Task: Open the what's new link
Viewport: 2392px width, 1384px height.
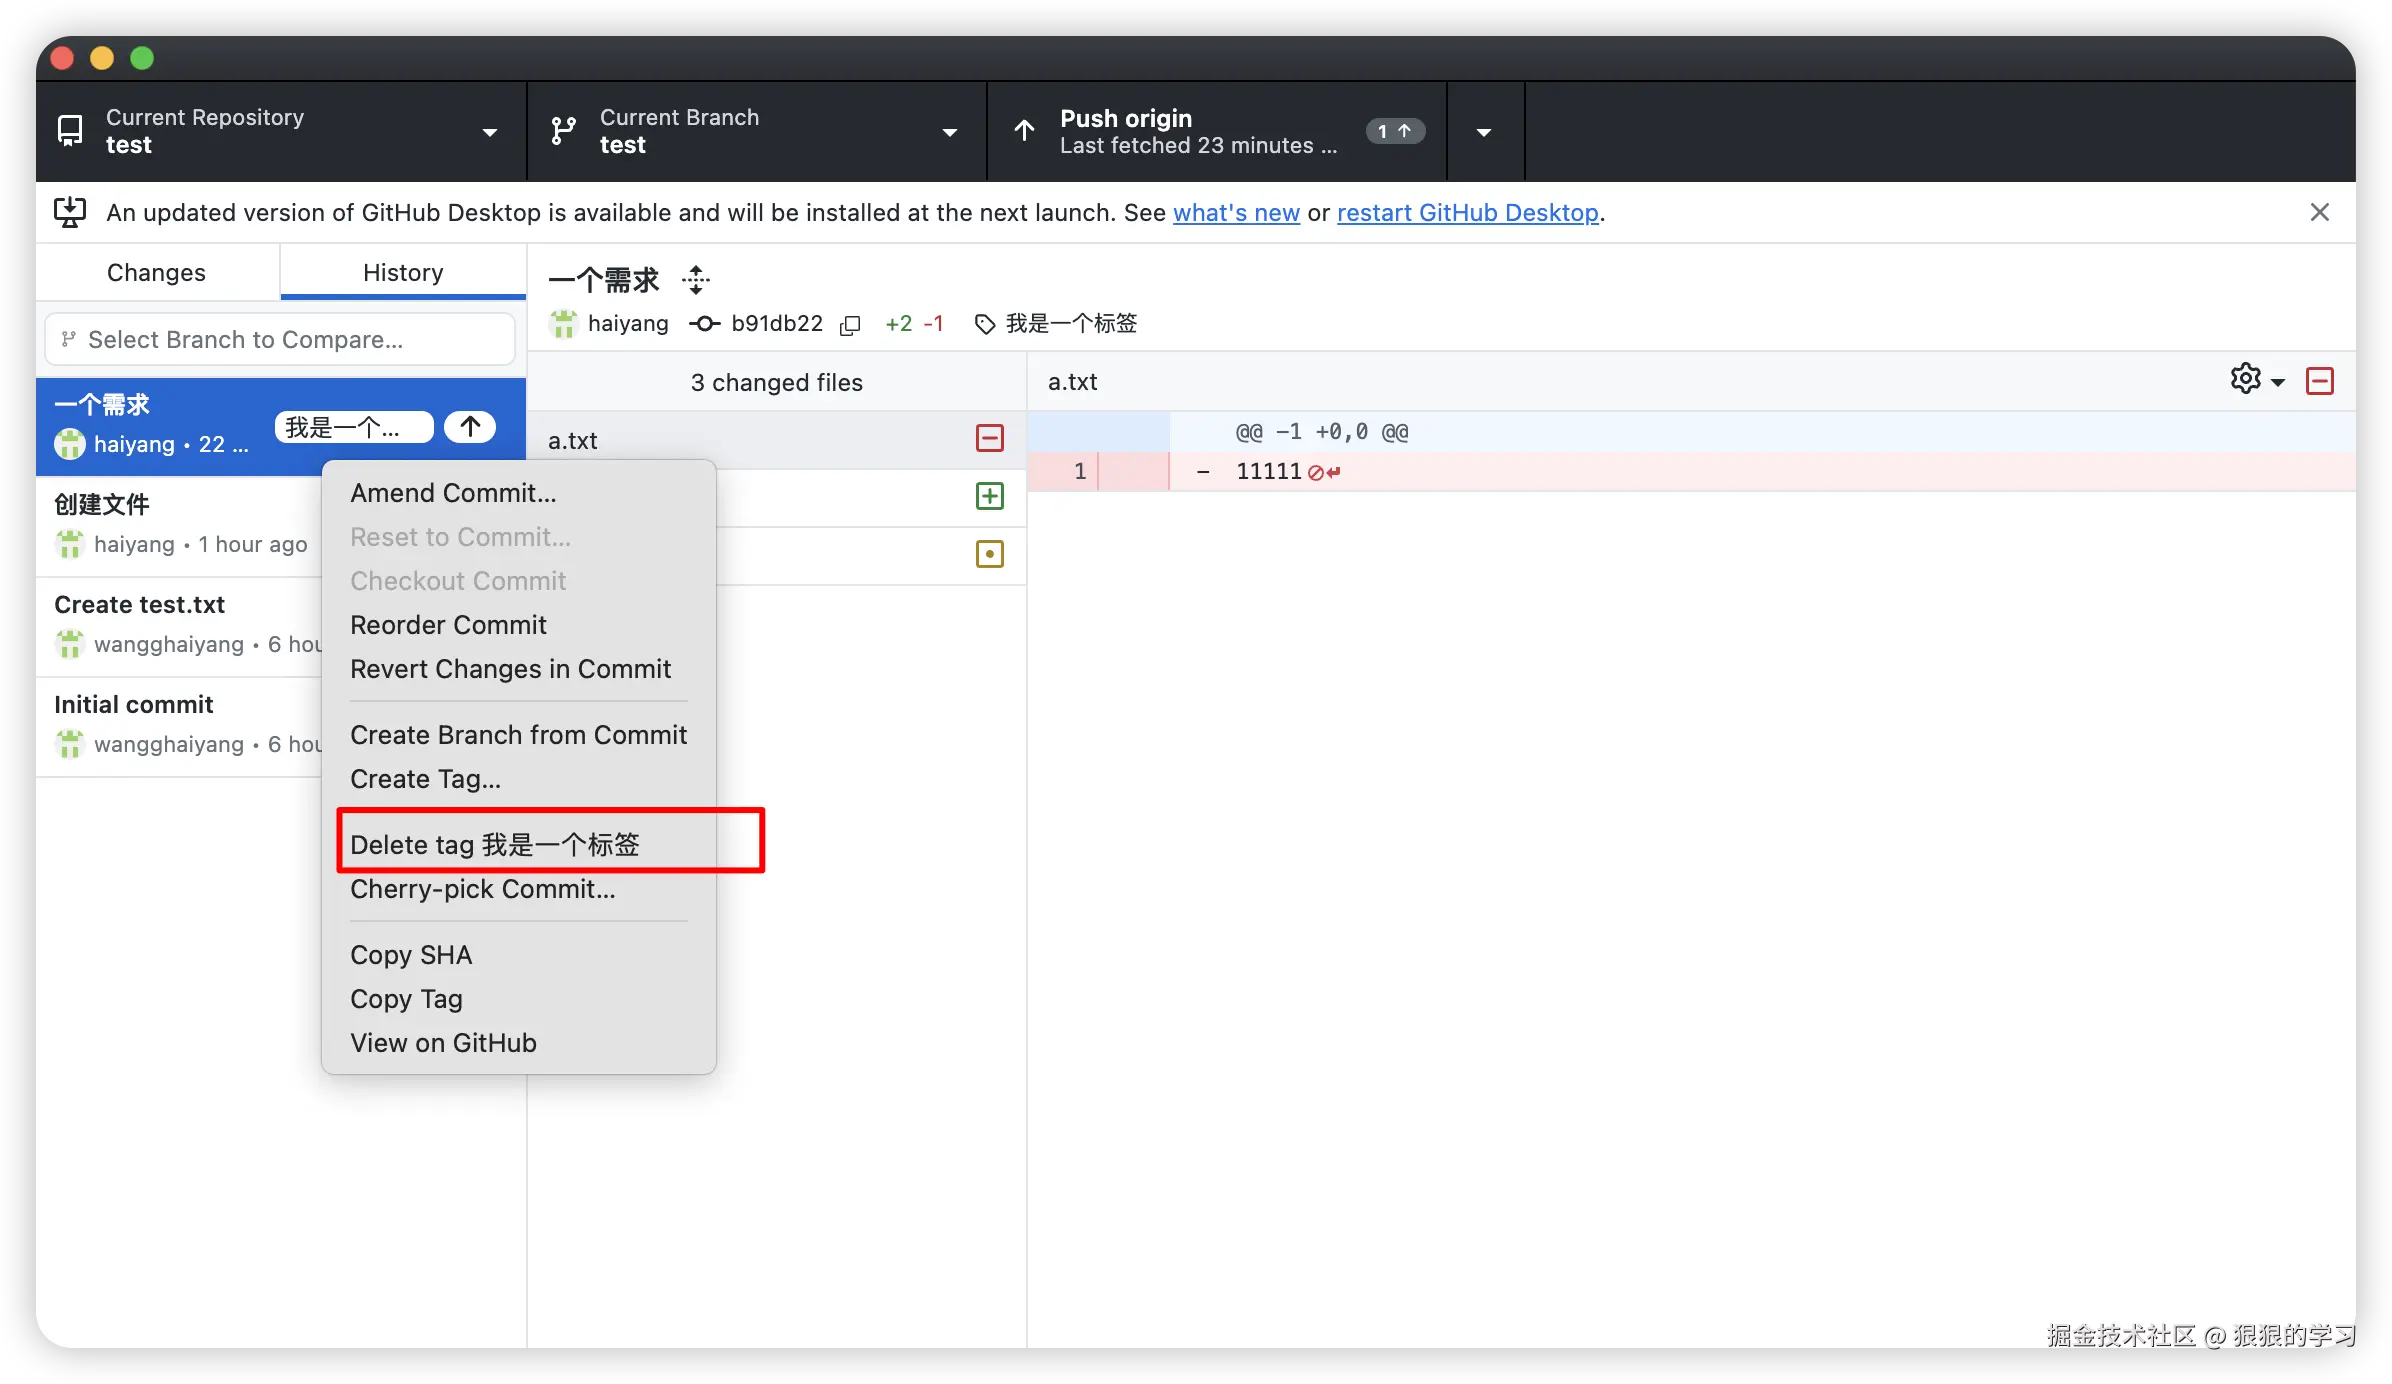Action: click(x=1236, y=212)
